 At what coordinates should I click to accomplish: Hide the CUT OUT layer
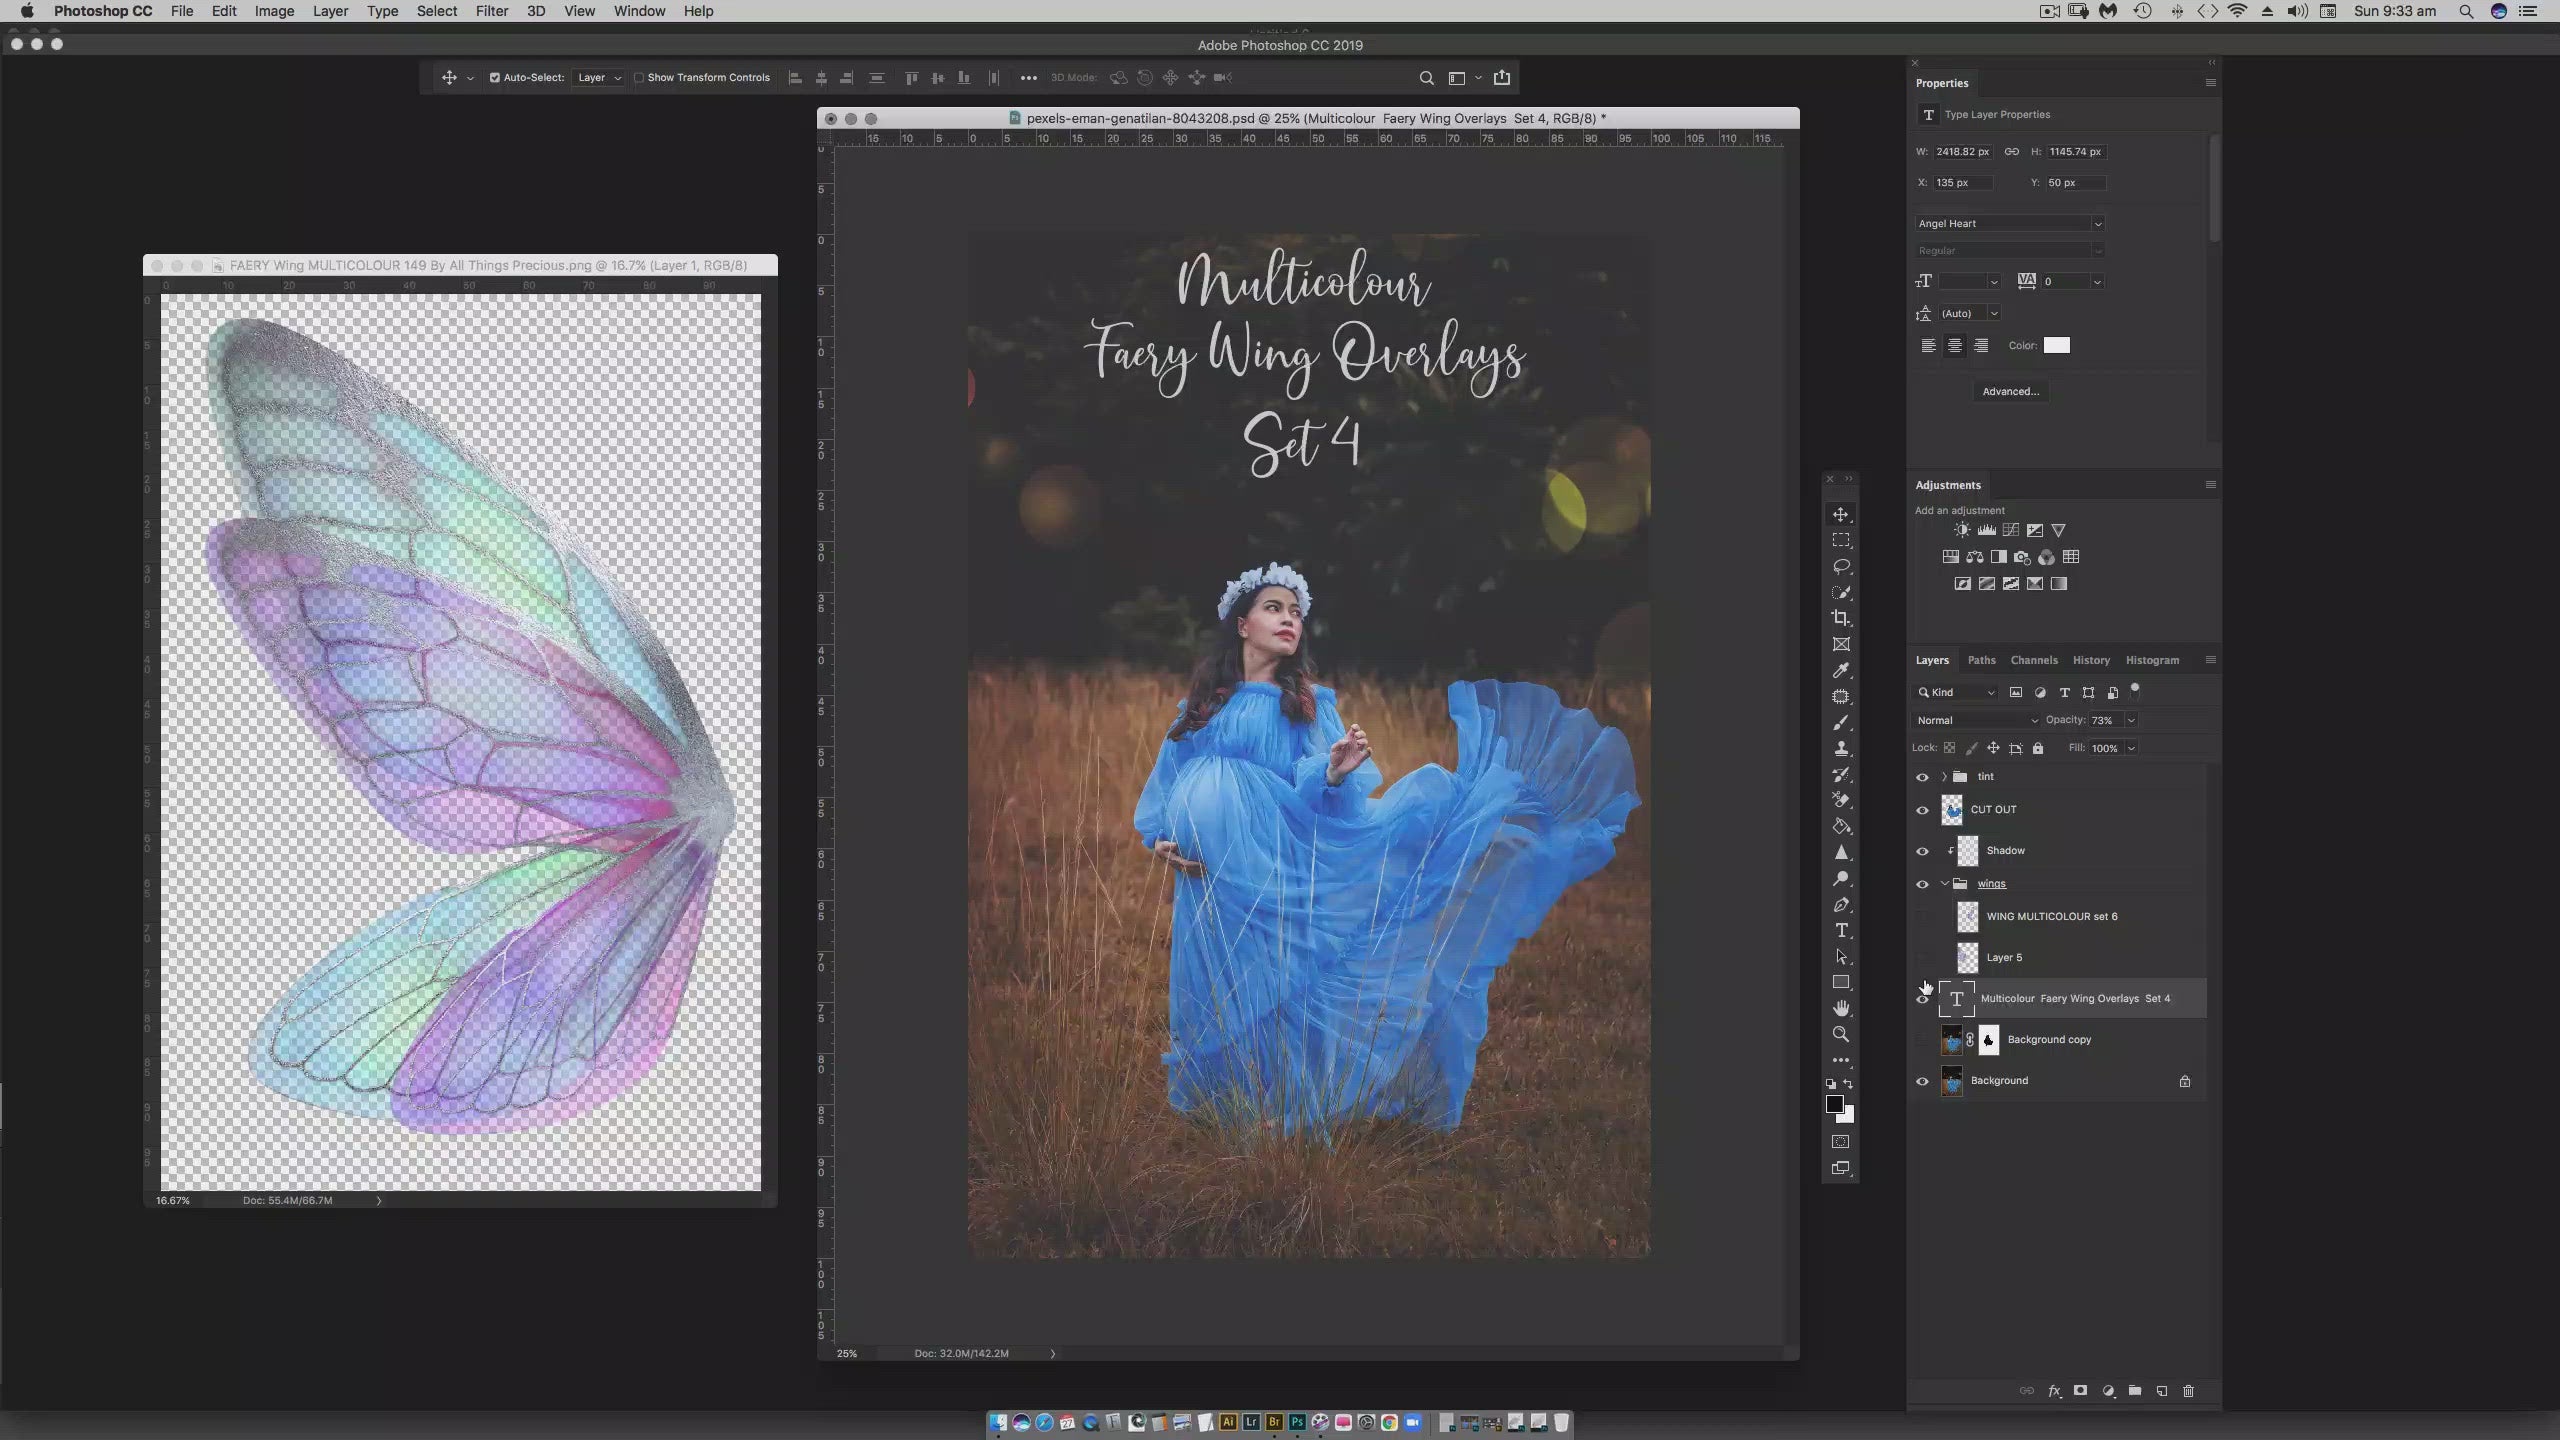(1922, 811)
